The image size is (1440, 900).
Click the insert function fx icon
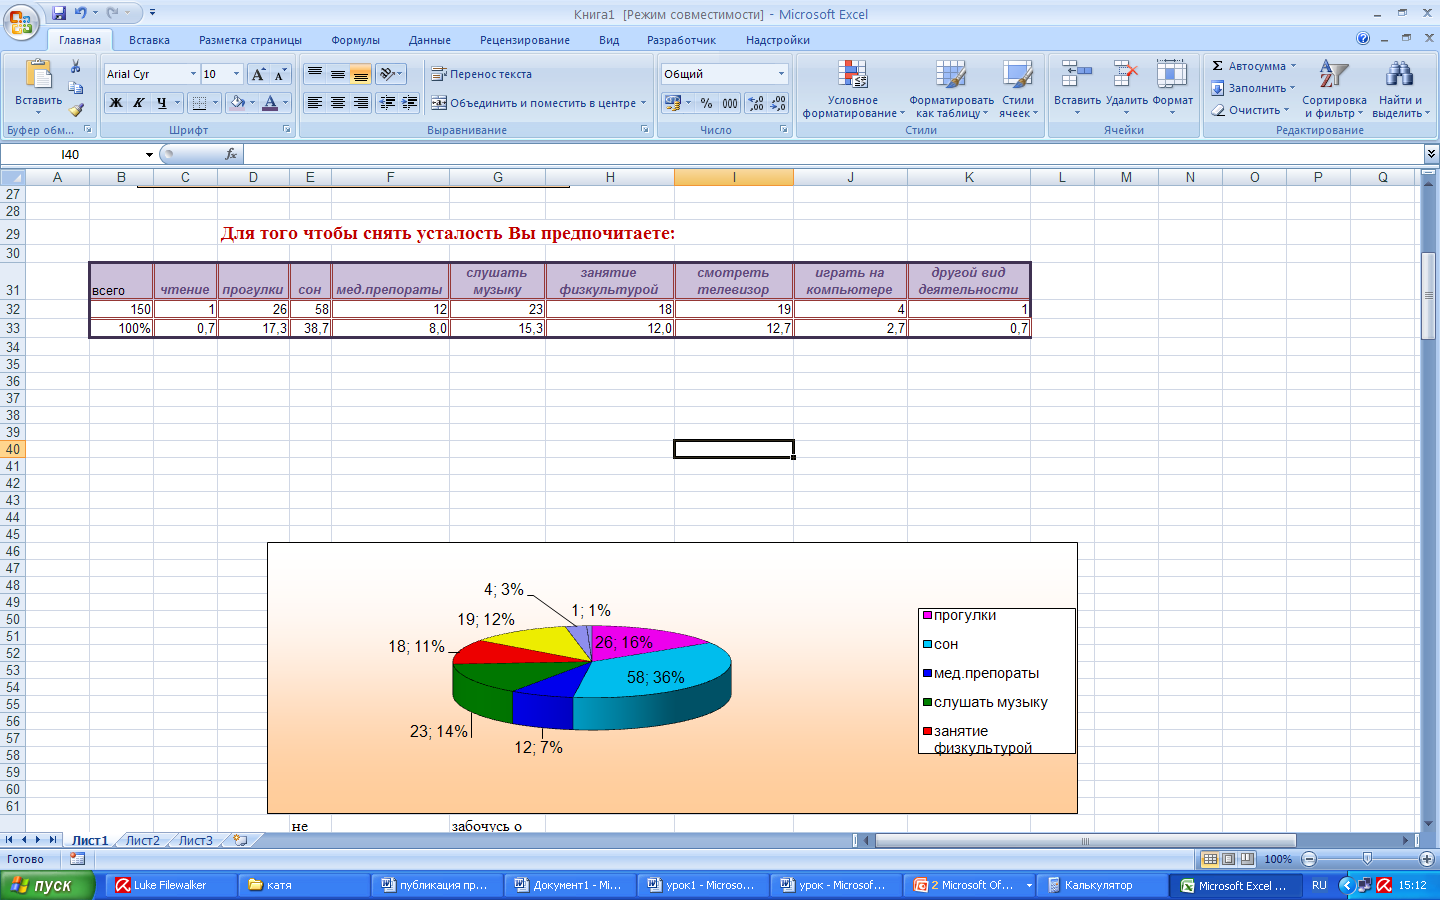pos(231,154)
